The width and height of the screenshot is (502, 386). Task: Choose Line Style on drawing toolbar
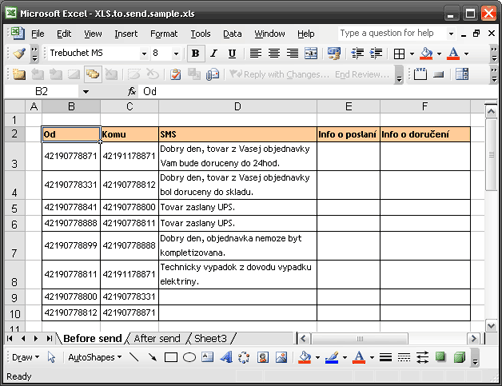pos(385,357)
